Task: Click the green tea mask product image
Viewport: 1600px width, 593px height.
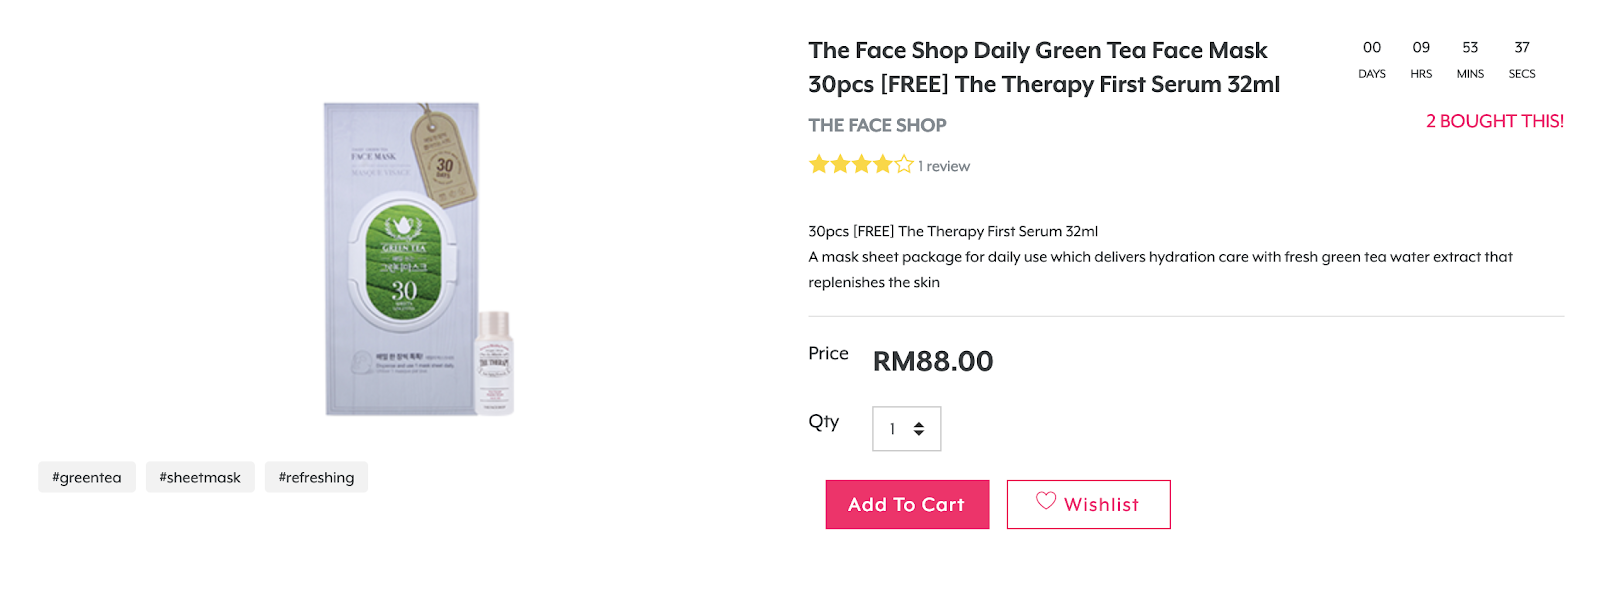Action: coord(402,258)
